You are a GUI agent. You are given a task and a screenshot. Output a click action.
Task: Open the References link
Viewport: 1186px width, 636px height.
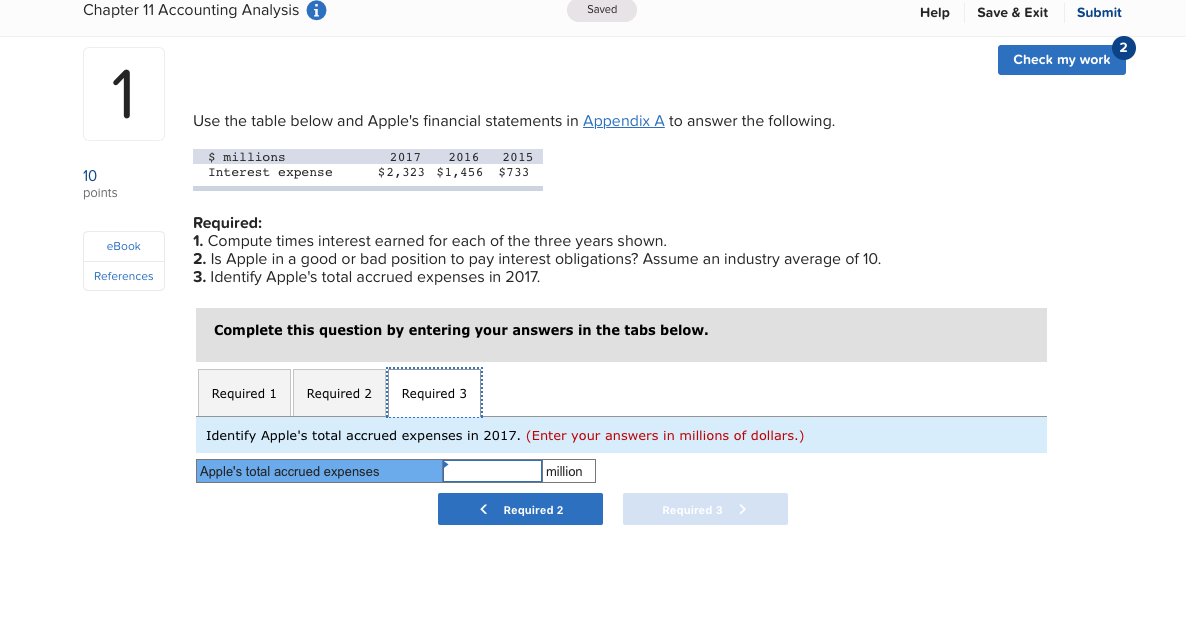pos(123,276)
